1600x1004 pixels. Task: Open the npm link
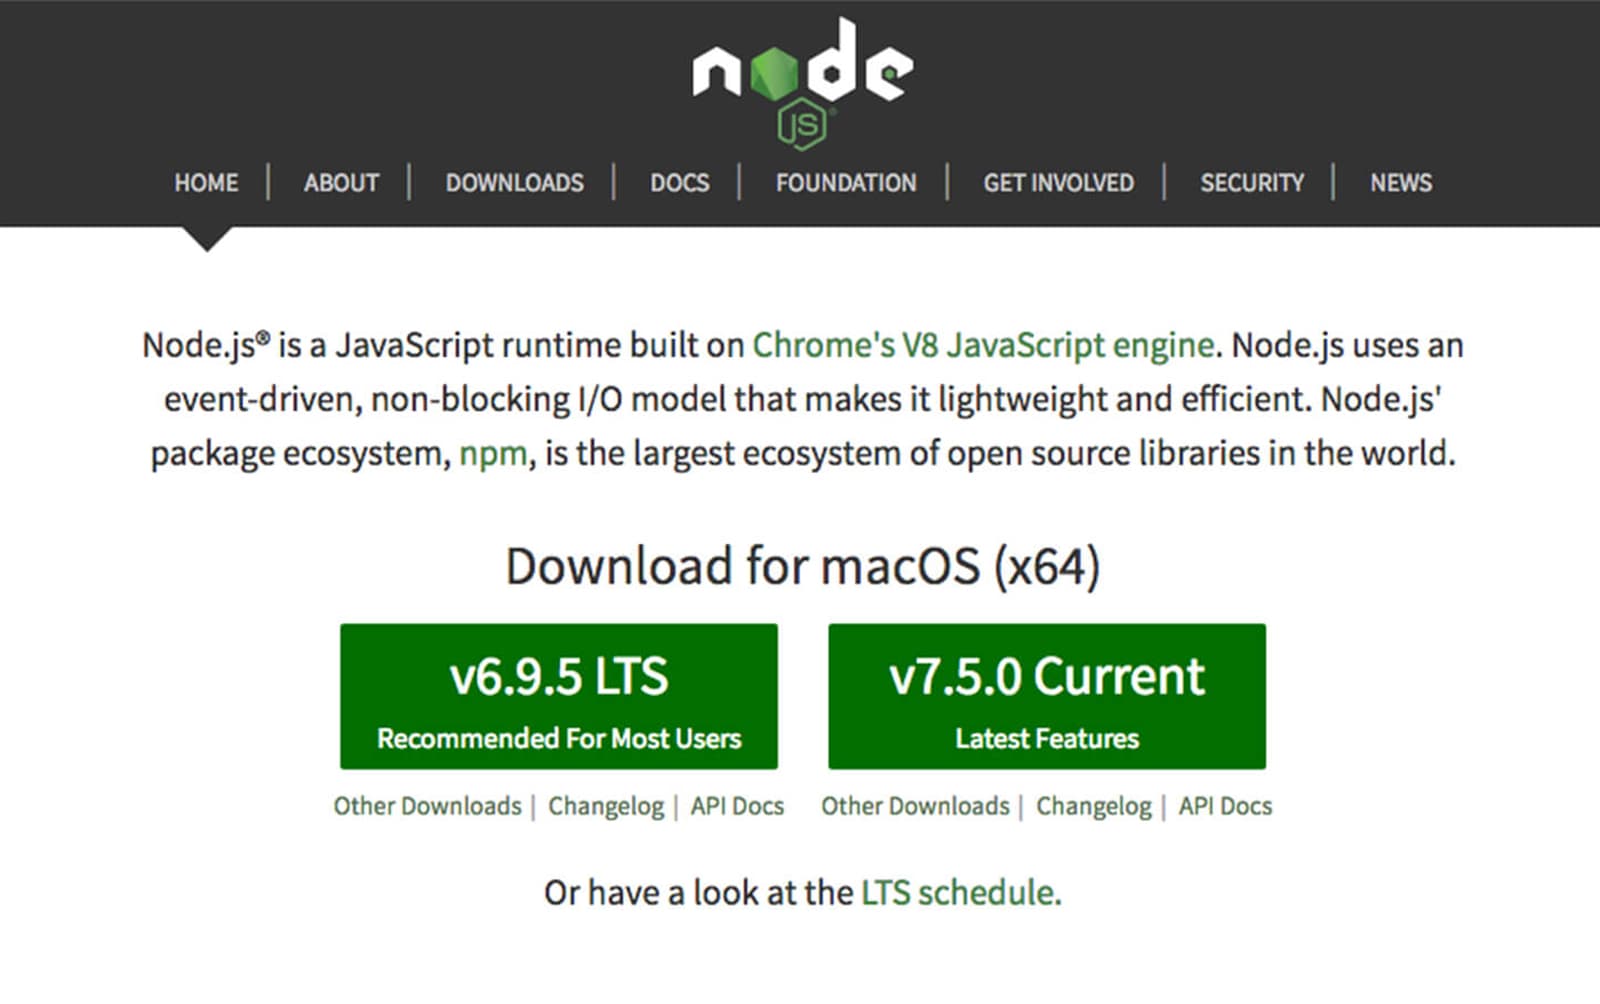click(x=492, y=453)
